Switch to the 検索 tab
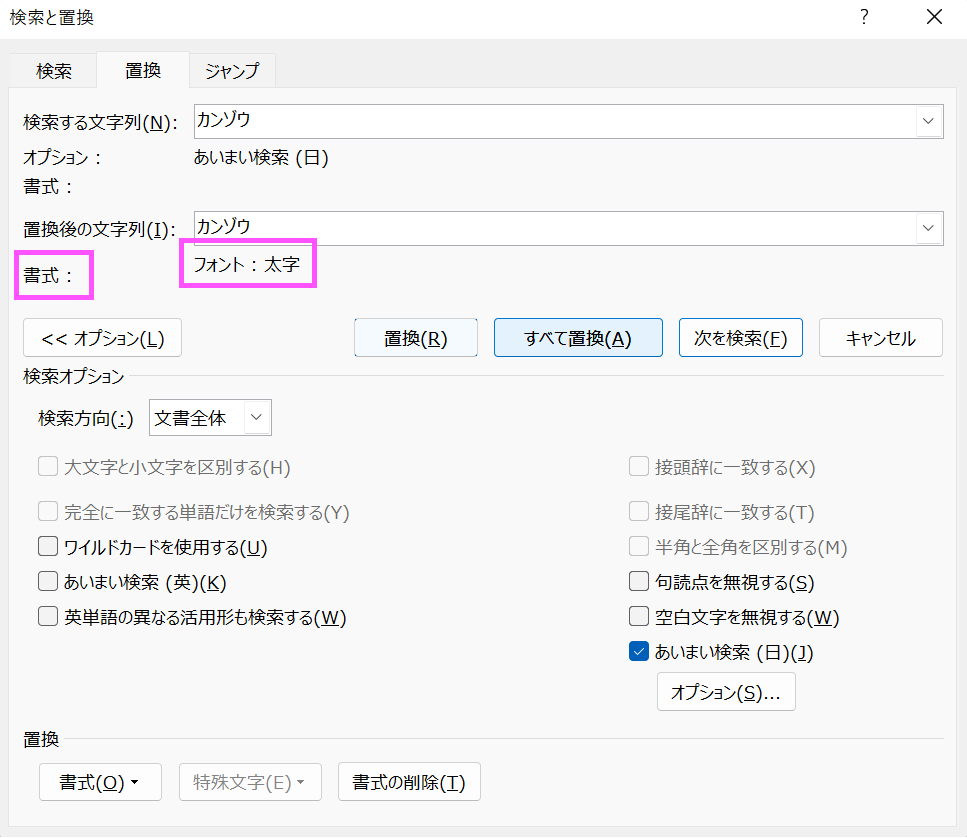 pos(54,71)
